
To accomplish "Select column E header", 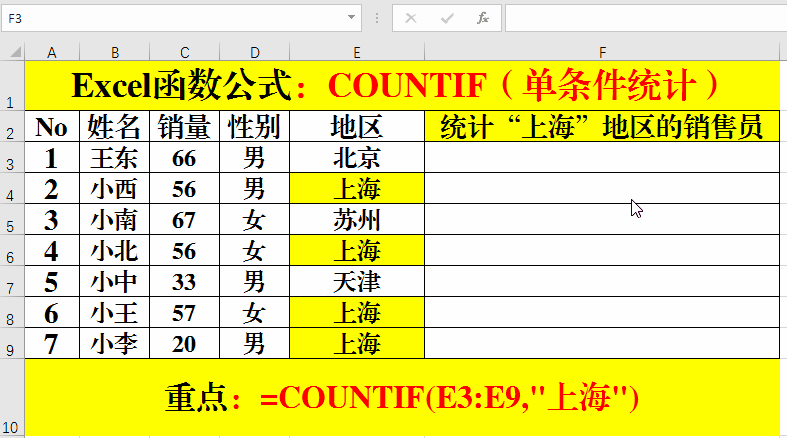I will (357, 52).
